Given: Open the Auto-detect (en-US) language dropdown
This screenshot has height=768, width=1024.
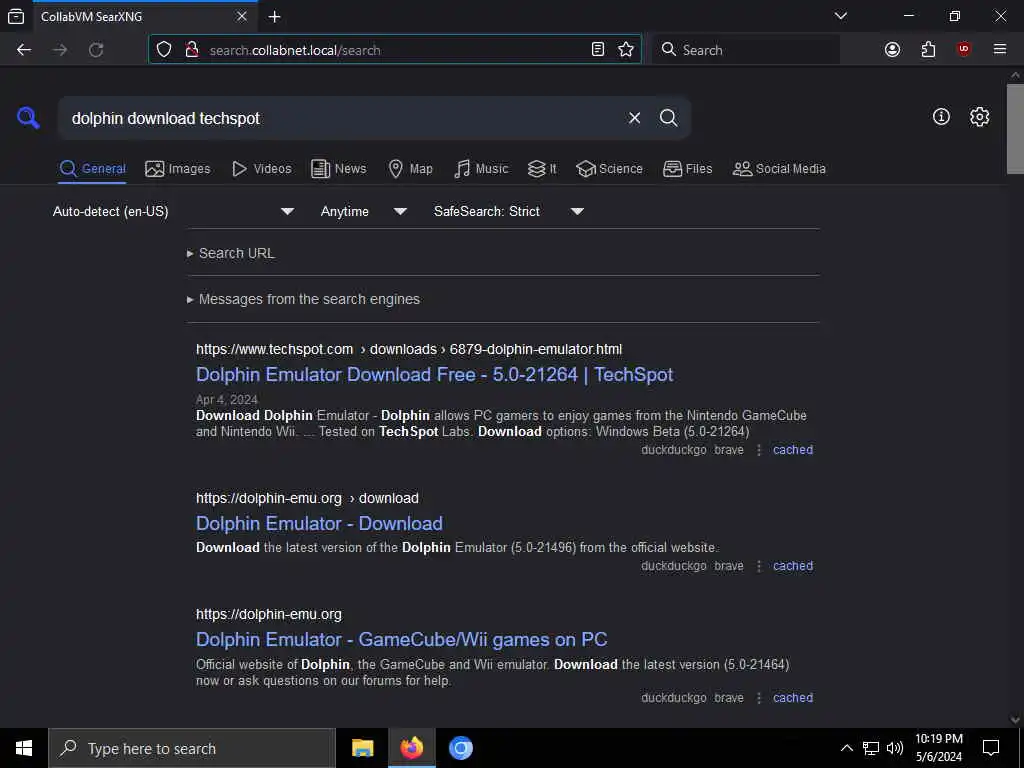Looking at the screenshot, I should (x=173, y=211).
